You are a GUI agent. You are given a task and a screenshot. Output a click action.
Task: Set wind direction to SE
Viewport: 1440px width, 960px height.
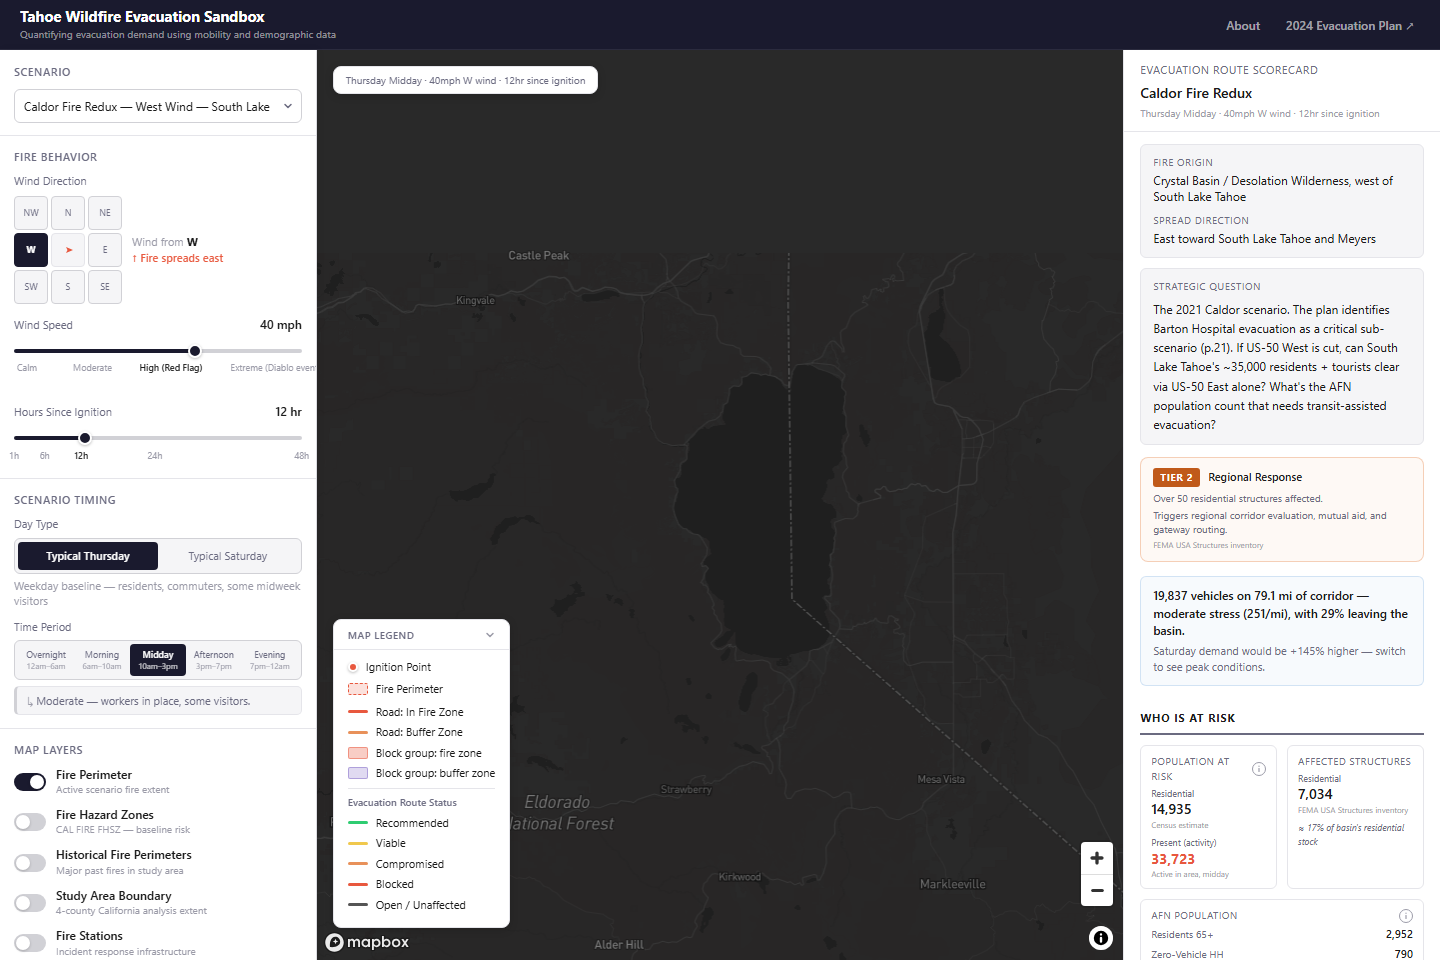[105, 287]
